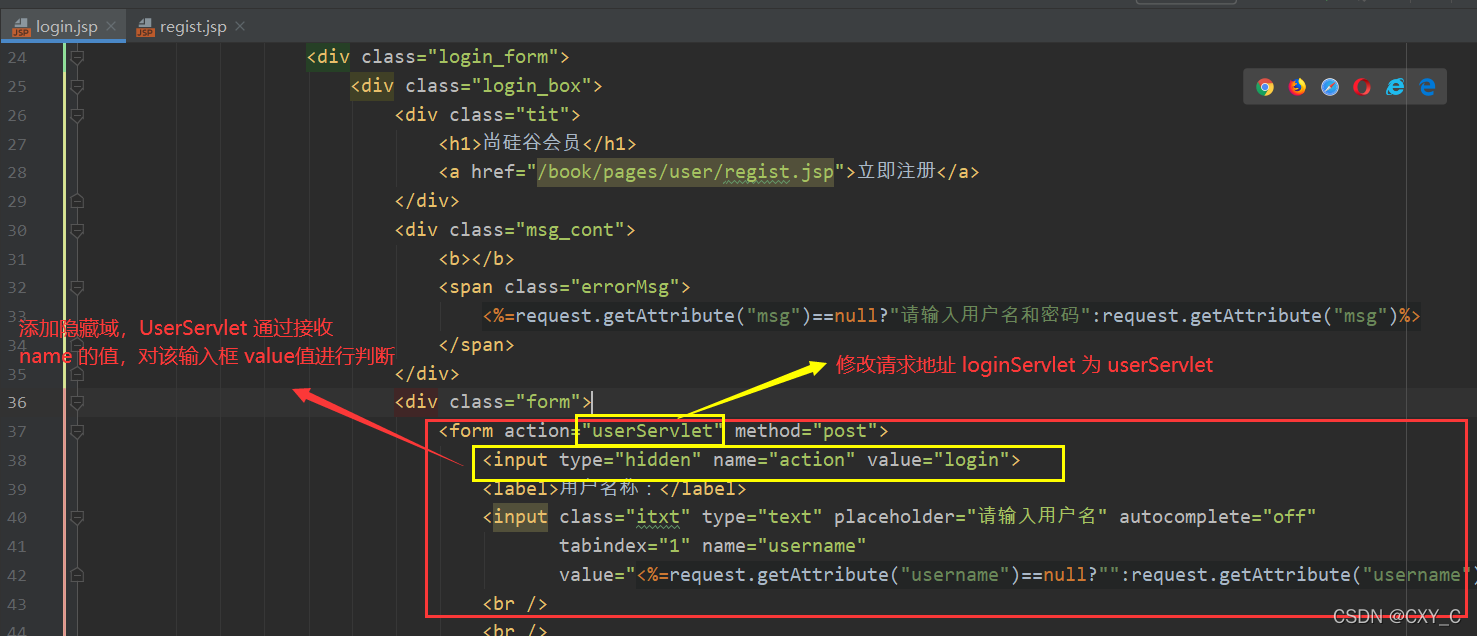Fold the tit div at line 26
This screenshot has height=636, width=1477.
77,115
